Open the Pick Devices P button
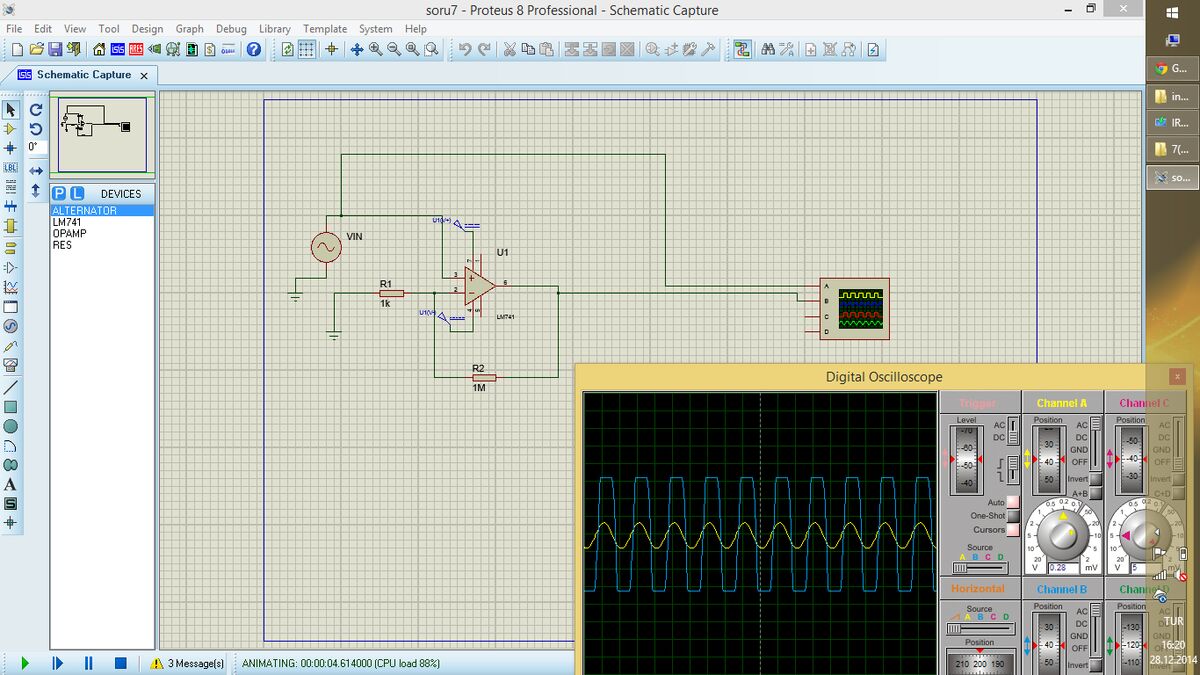1200x675 pixels. pos(60,193)
